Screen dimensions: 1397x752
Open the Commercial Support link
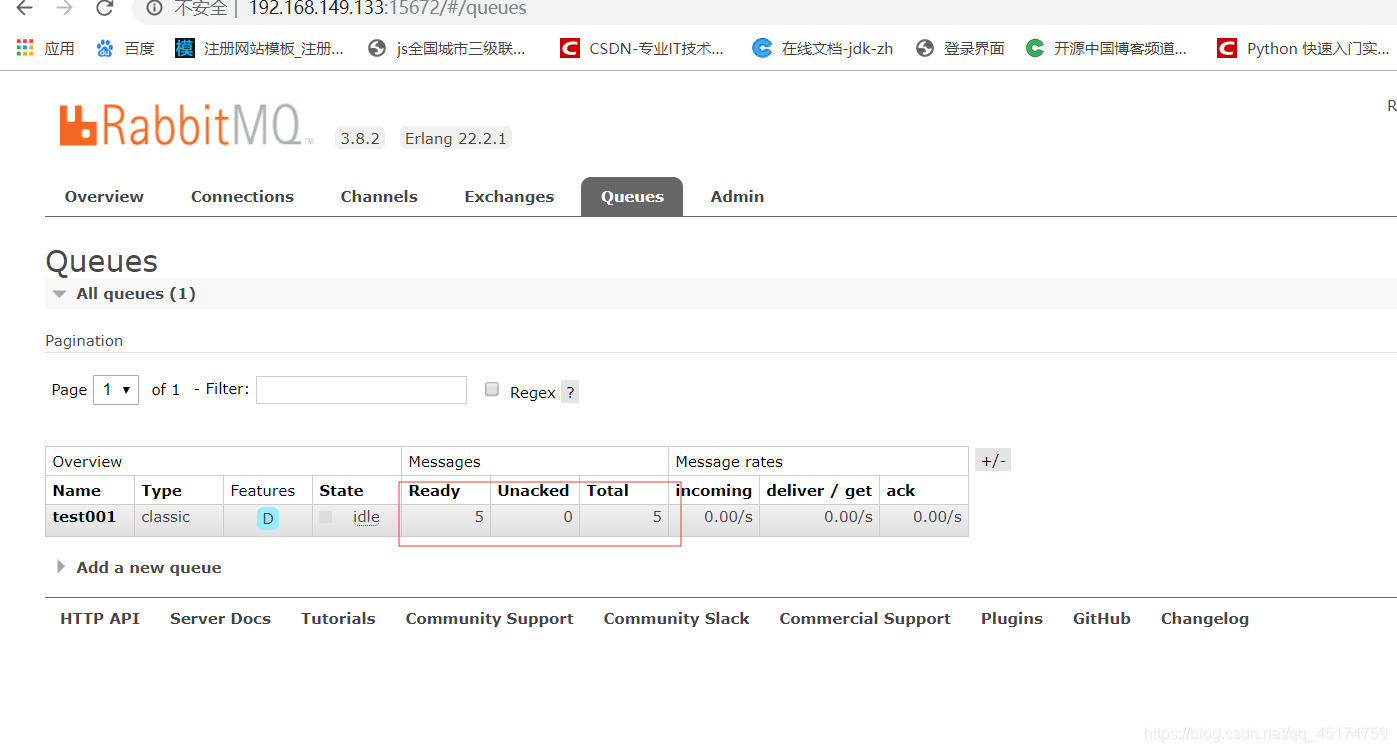(865, 618)
